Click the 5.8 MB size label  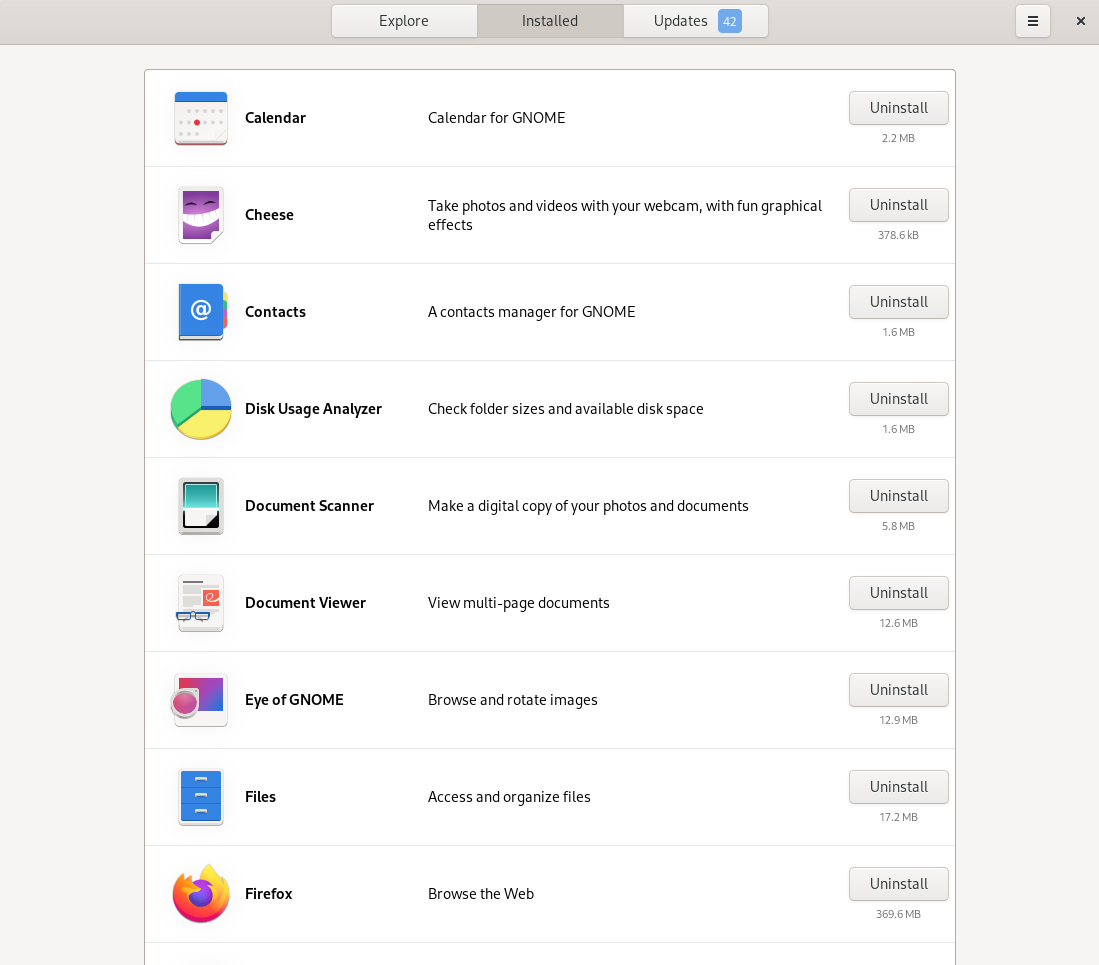click(898, 526)
